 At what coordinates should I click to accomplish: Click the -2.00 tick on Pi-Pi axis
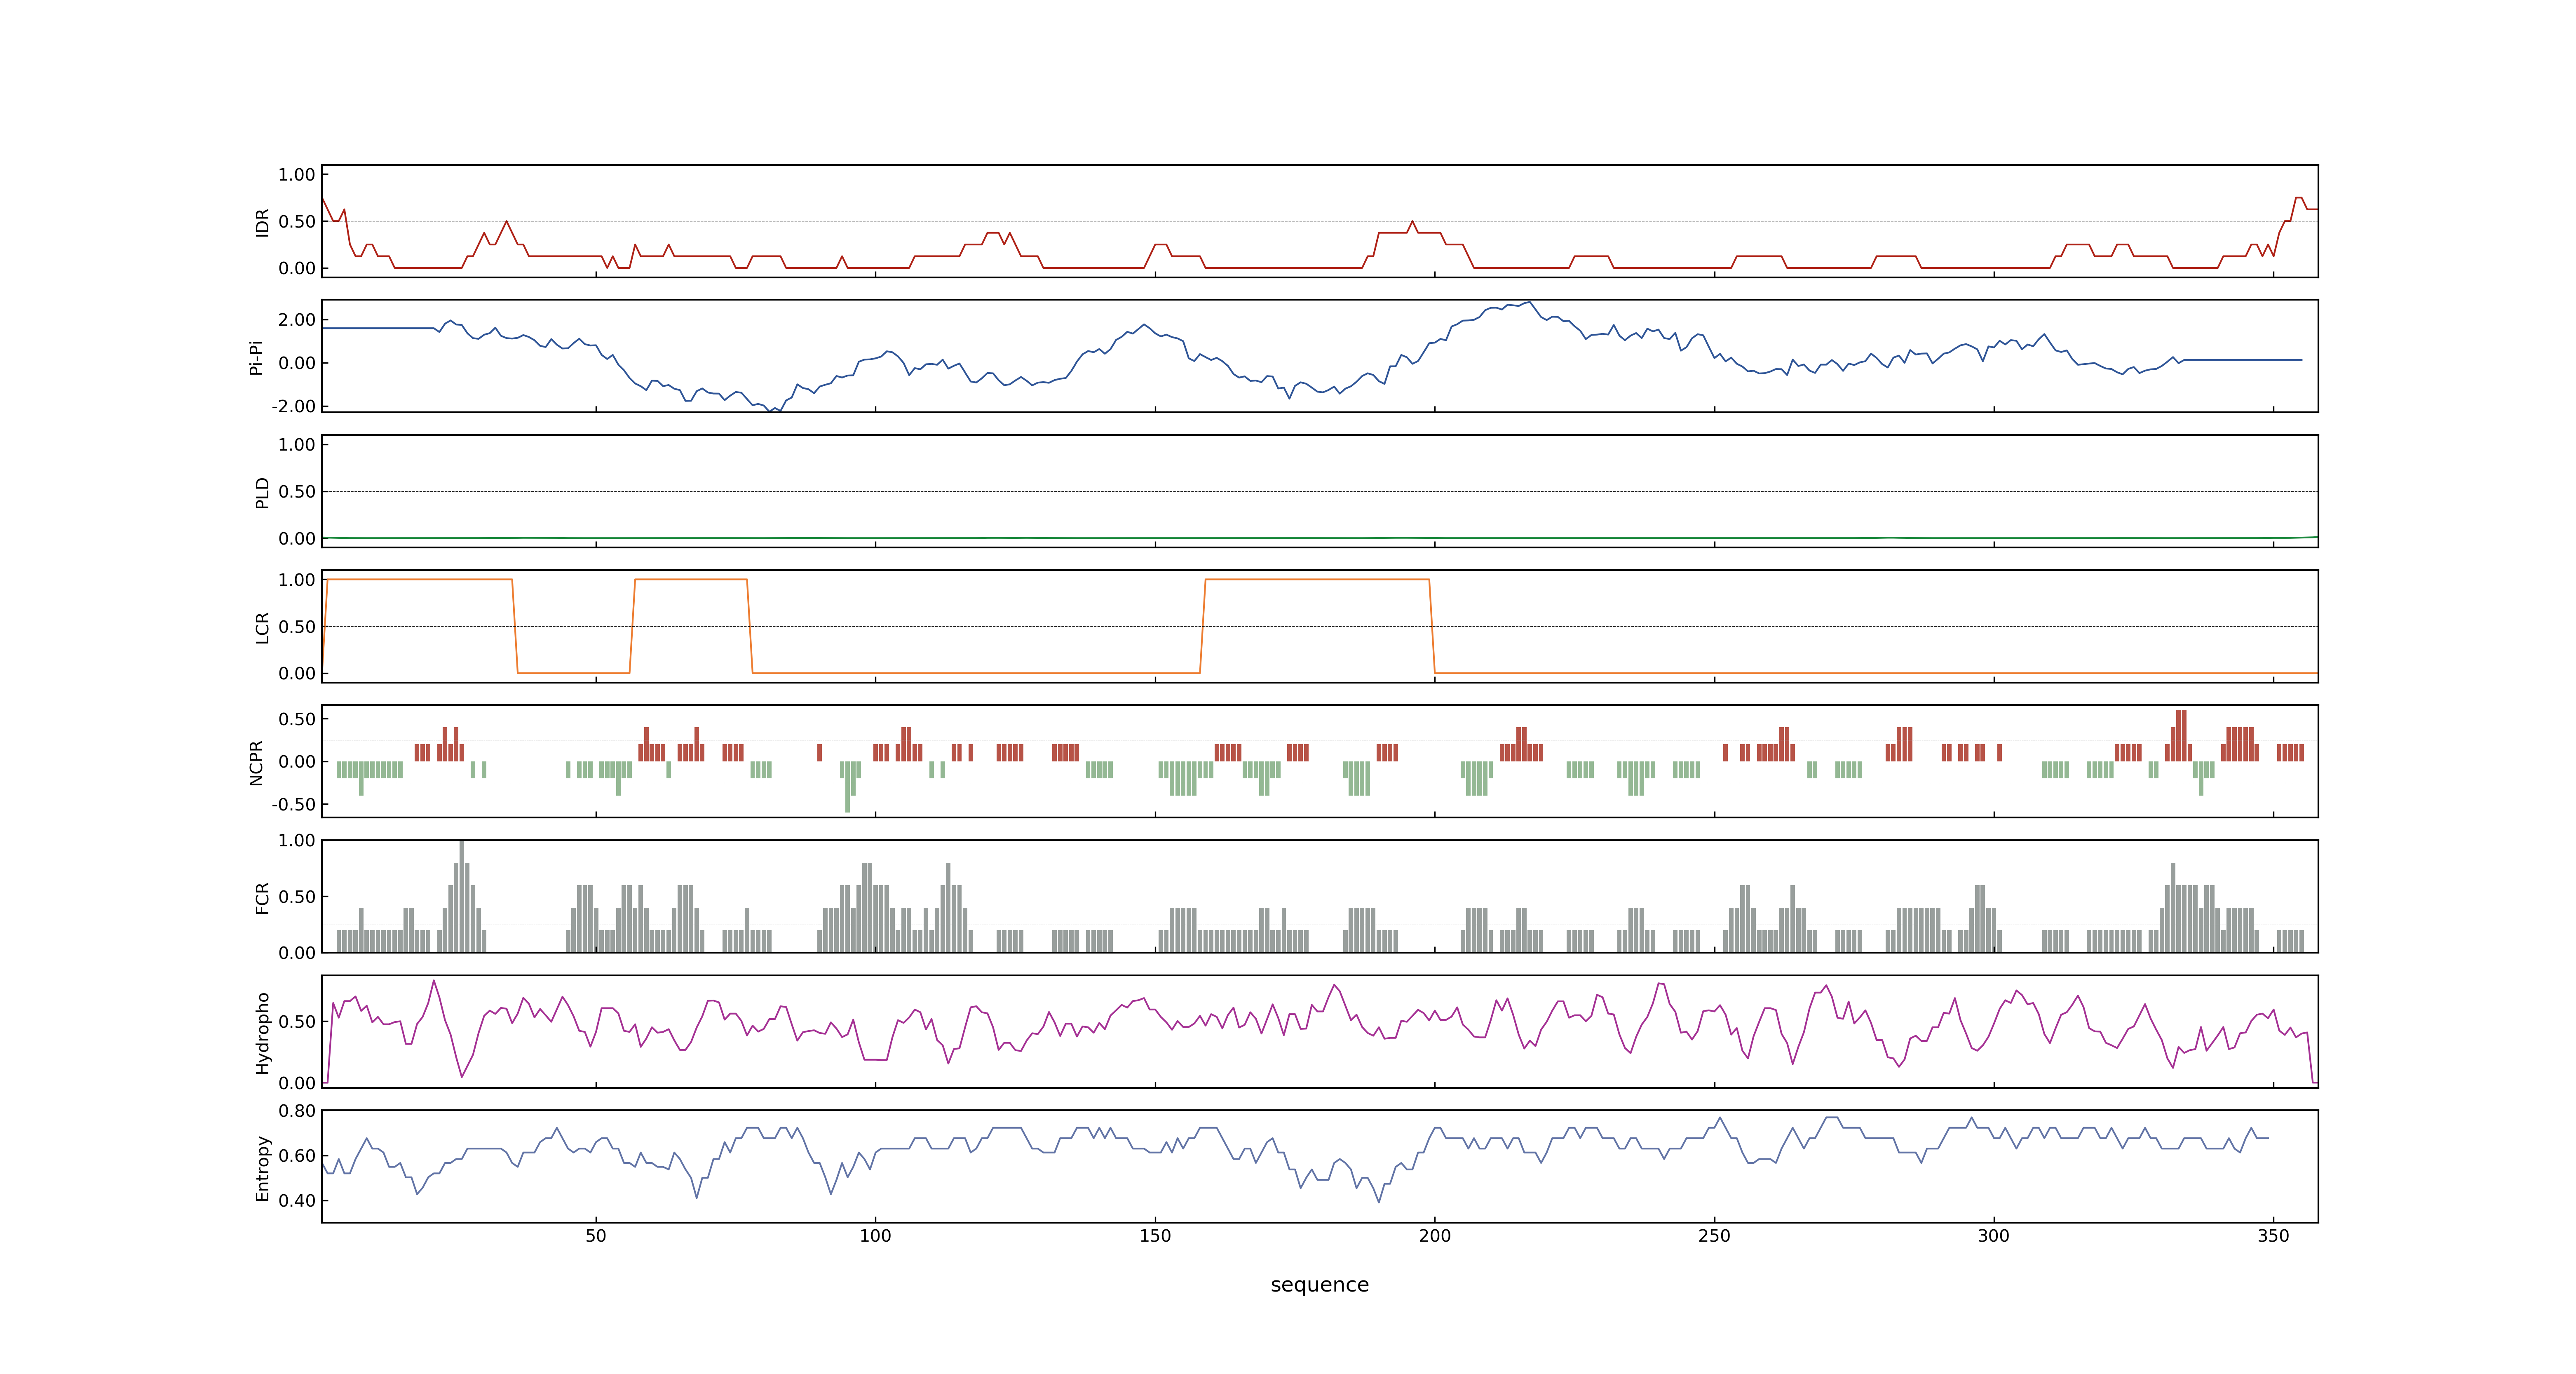pyautogui.click(x=293, y=406)
